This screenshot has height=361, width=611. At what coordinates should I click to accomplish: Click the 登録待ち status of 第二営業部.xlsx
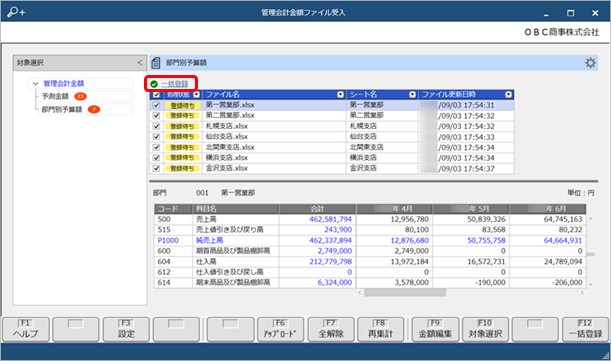click(x=182, y=115)
